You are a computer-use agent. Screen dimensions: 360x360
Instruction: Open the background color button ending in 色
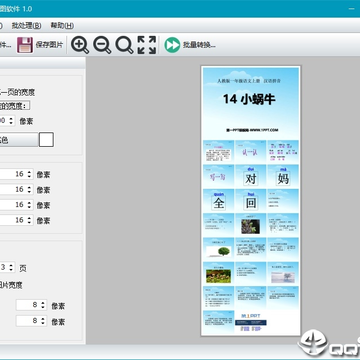click(x=18, y=140)
